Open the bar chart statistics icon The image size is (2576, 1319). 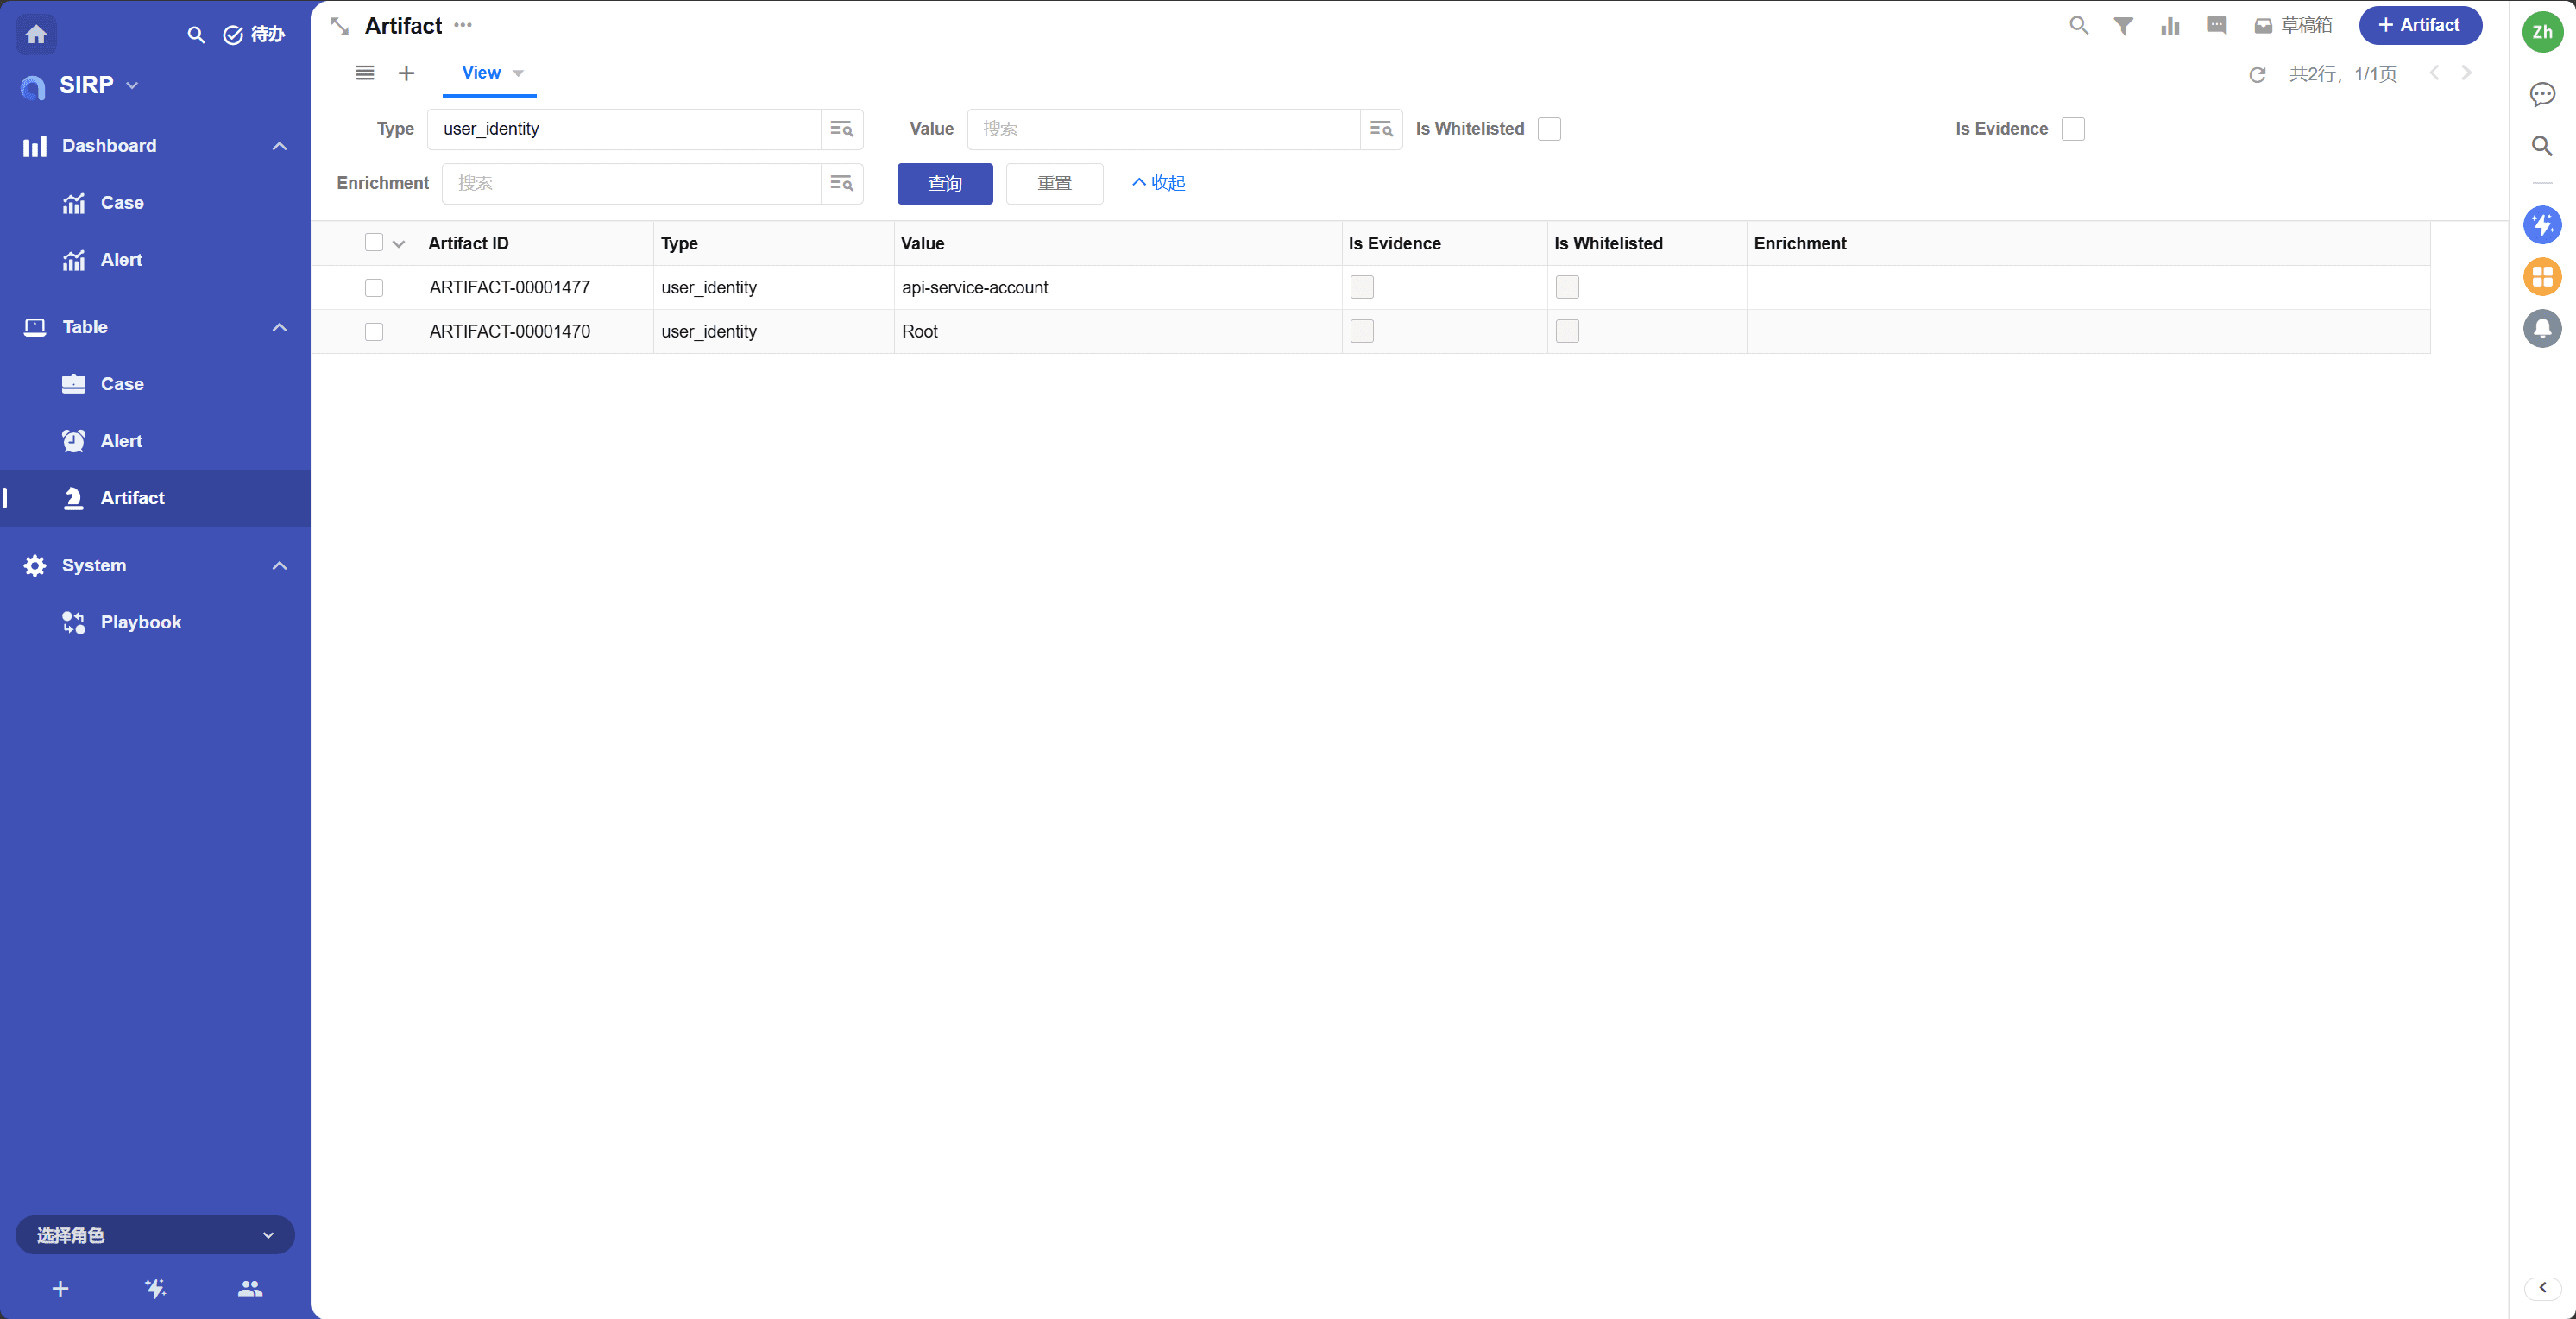(2169, 26)
